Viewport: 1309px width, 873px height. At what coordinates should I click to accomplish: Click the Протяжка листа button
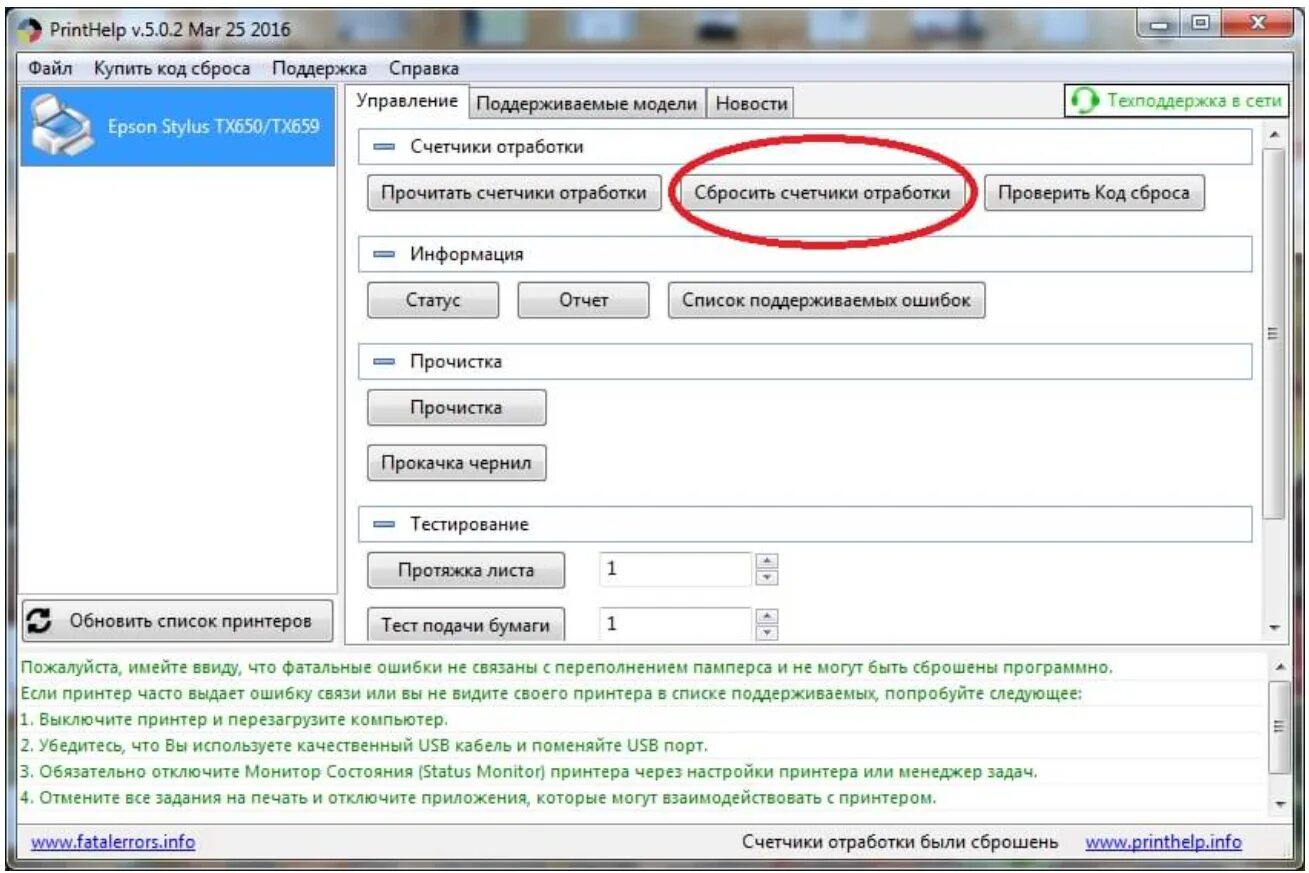466,571
